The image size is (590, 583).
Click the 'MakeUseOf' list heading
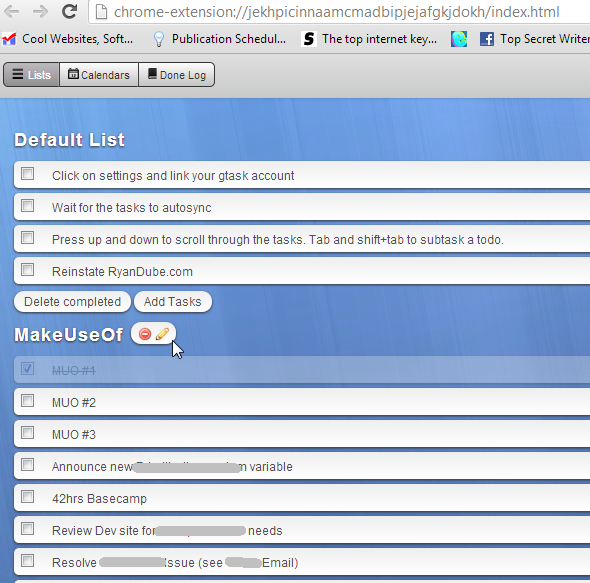tap(68, 335)
